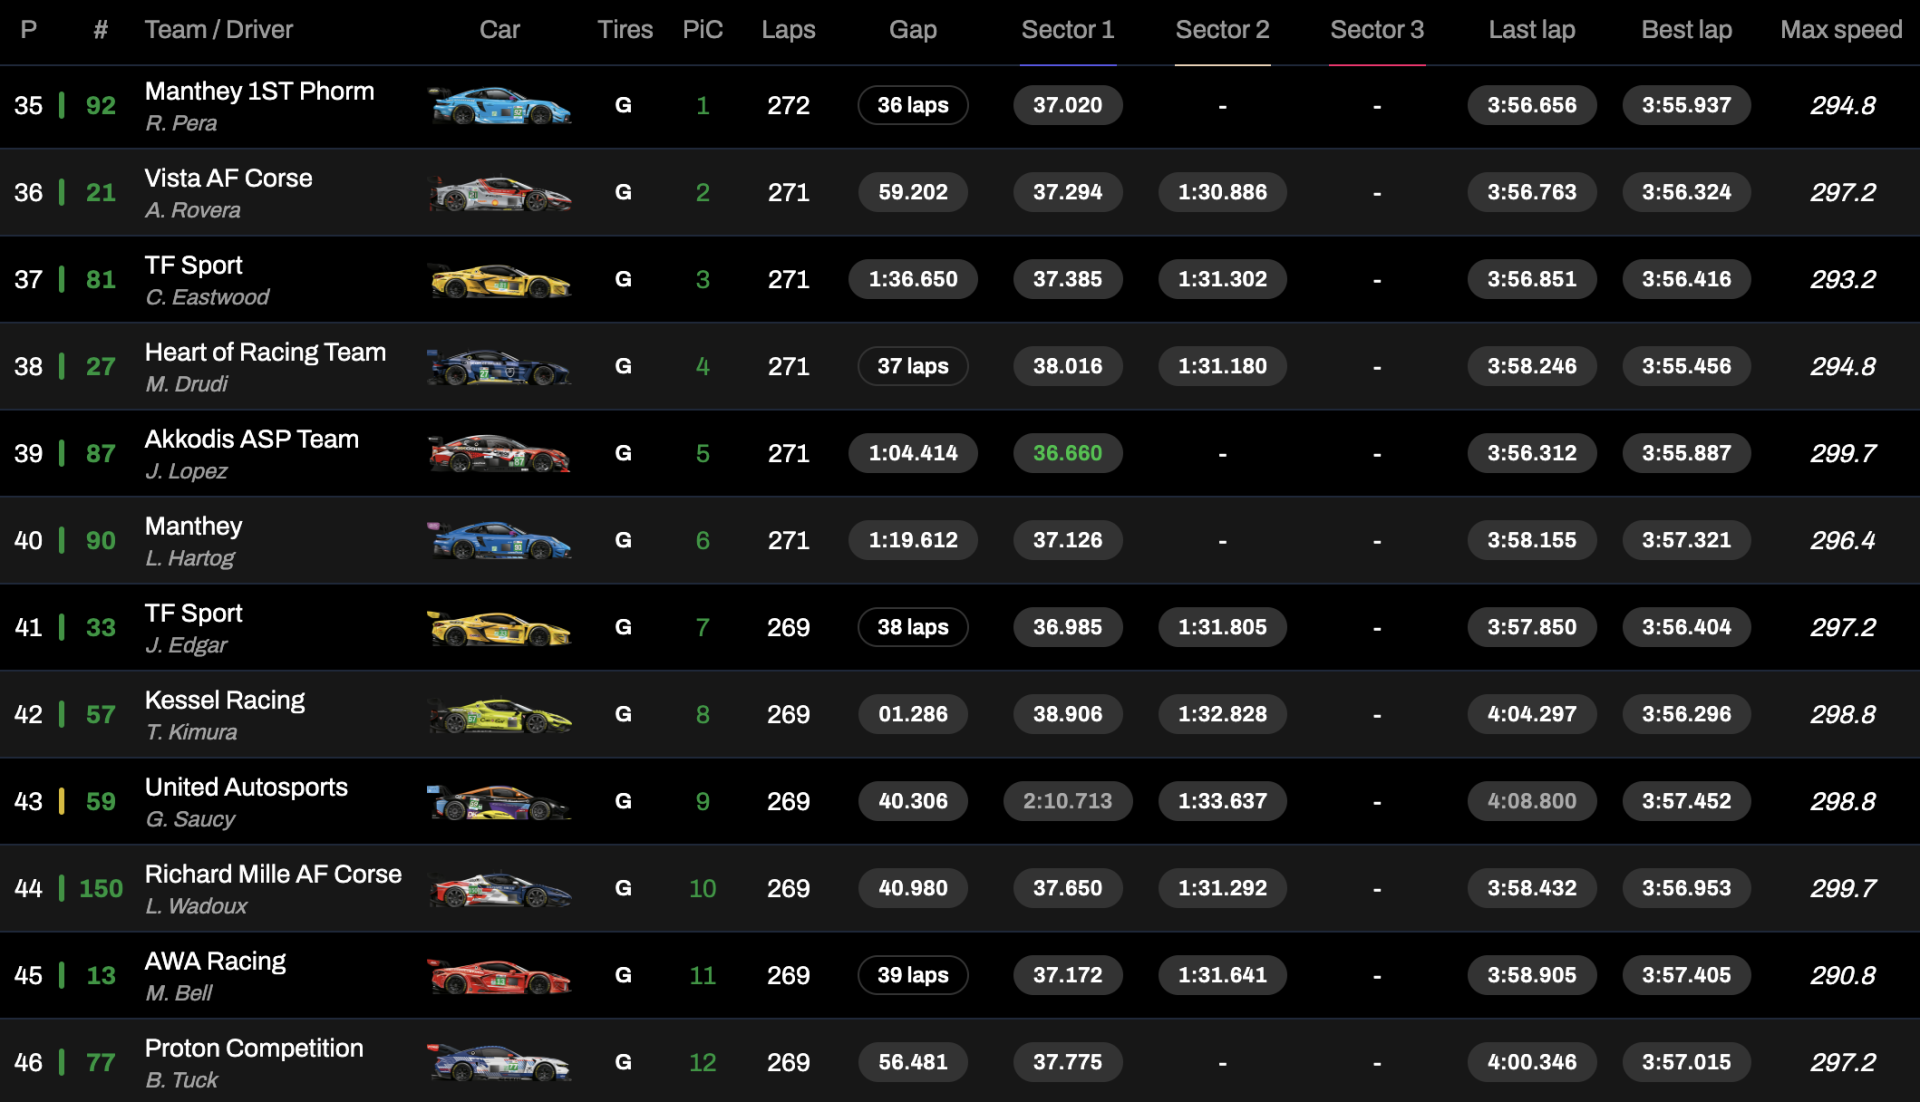Click car number 150

(101, 888)
